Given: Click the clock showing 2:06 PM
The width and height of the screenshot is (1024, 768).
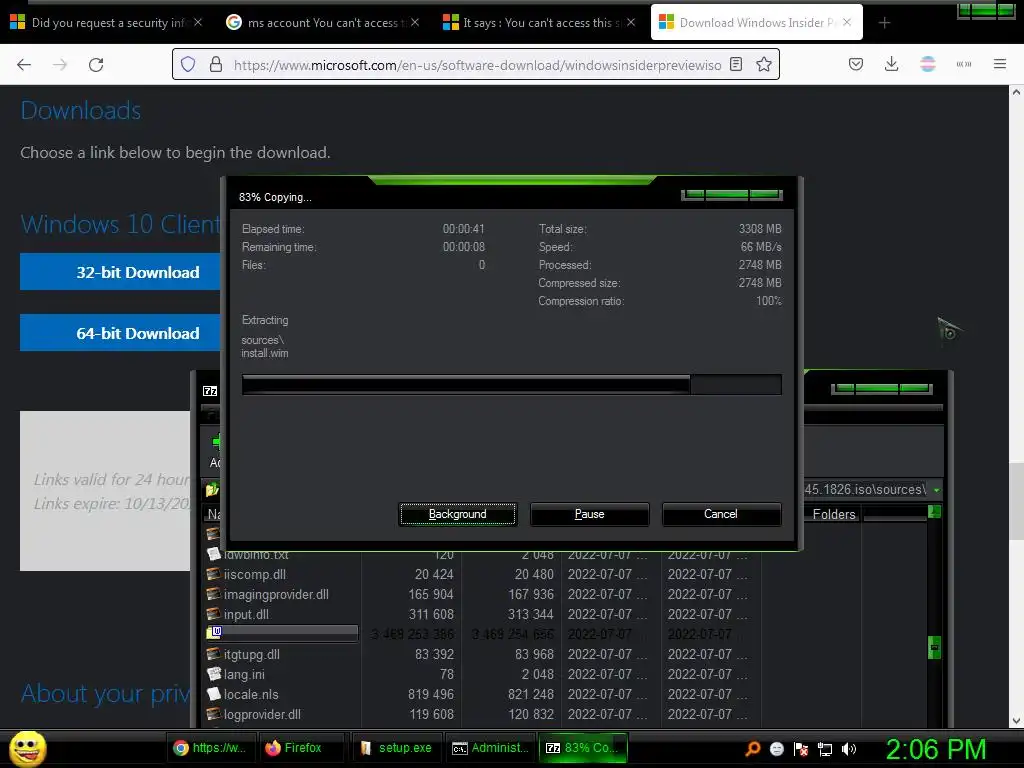Looking at the screenshot, I should pos(935,749).
